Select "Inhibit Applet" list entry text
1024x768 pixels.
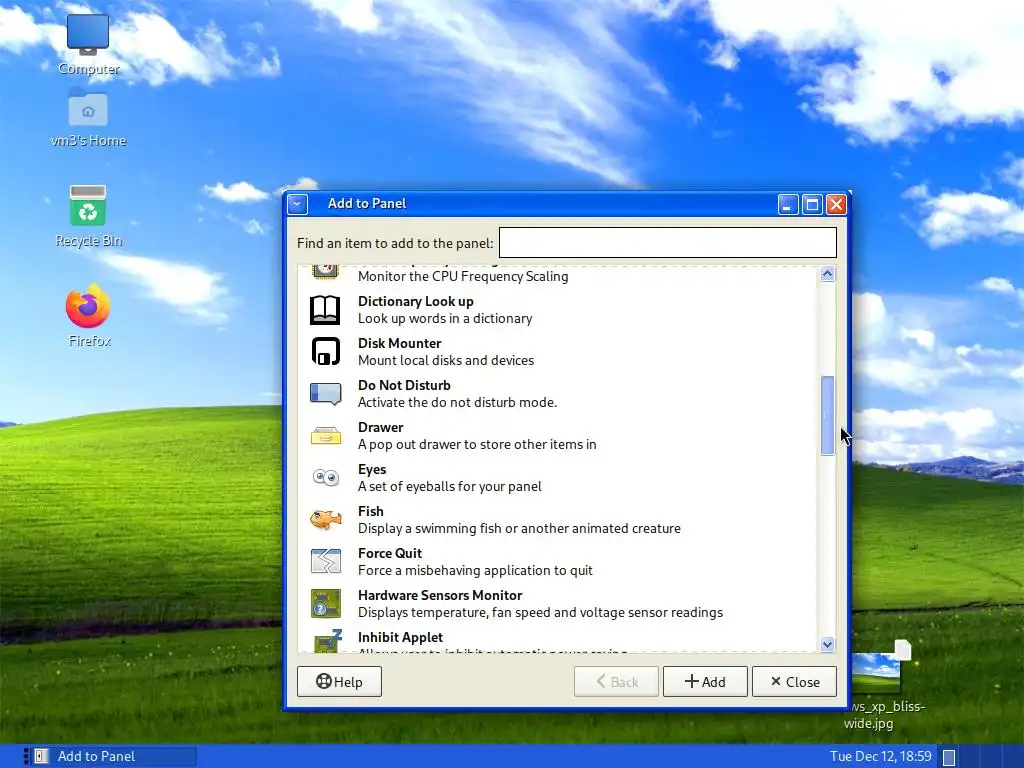(400, 637)
